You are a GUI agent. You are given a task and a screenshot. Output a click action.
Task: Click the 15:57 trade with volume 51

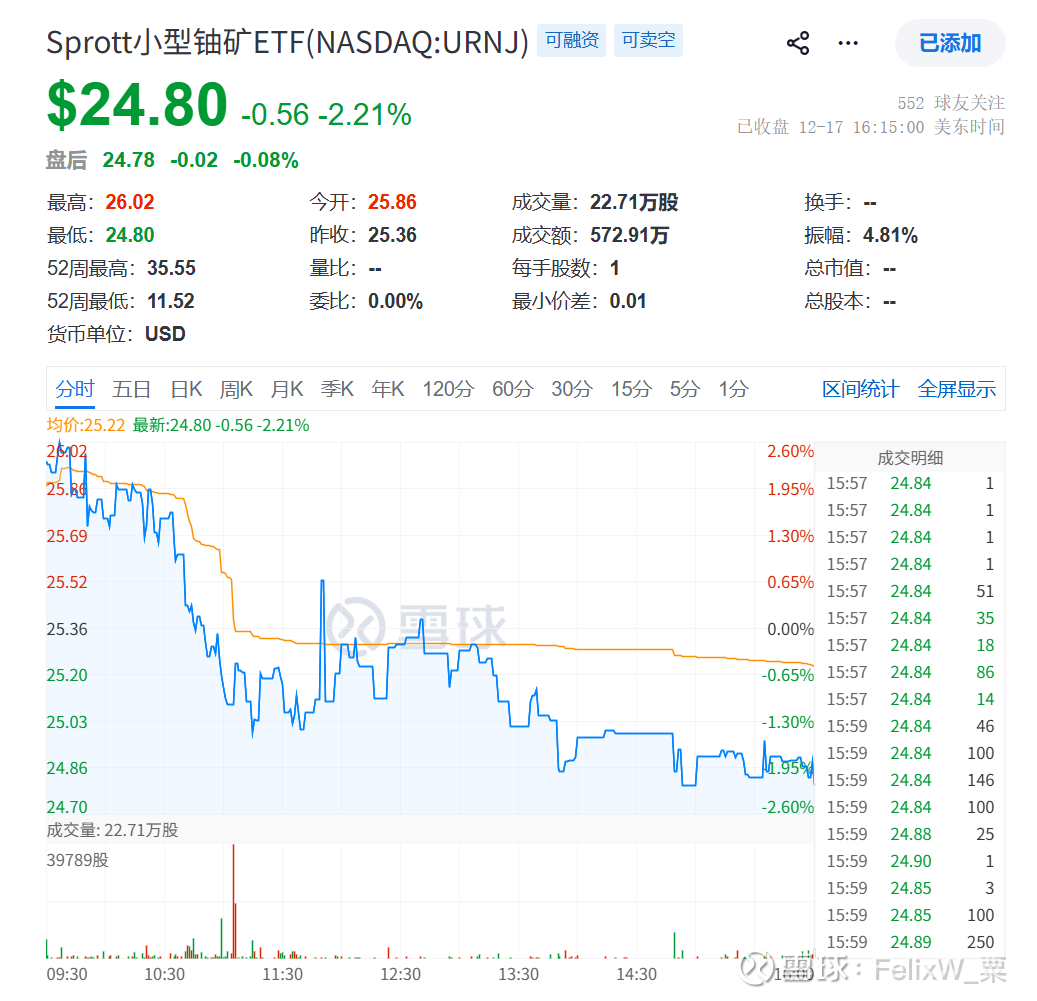click(x=910, y=591)
